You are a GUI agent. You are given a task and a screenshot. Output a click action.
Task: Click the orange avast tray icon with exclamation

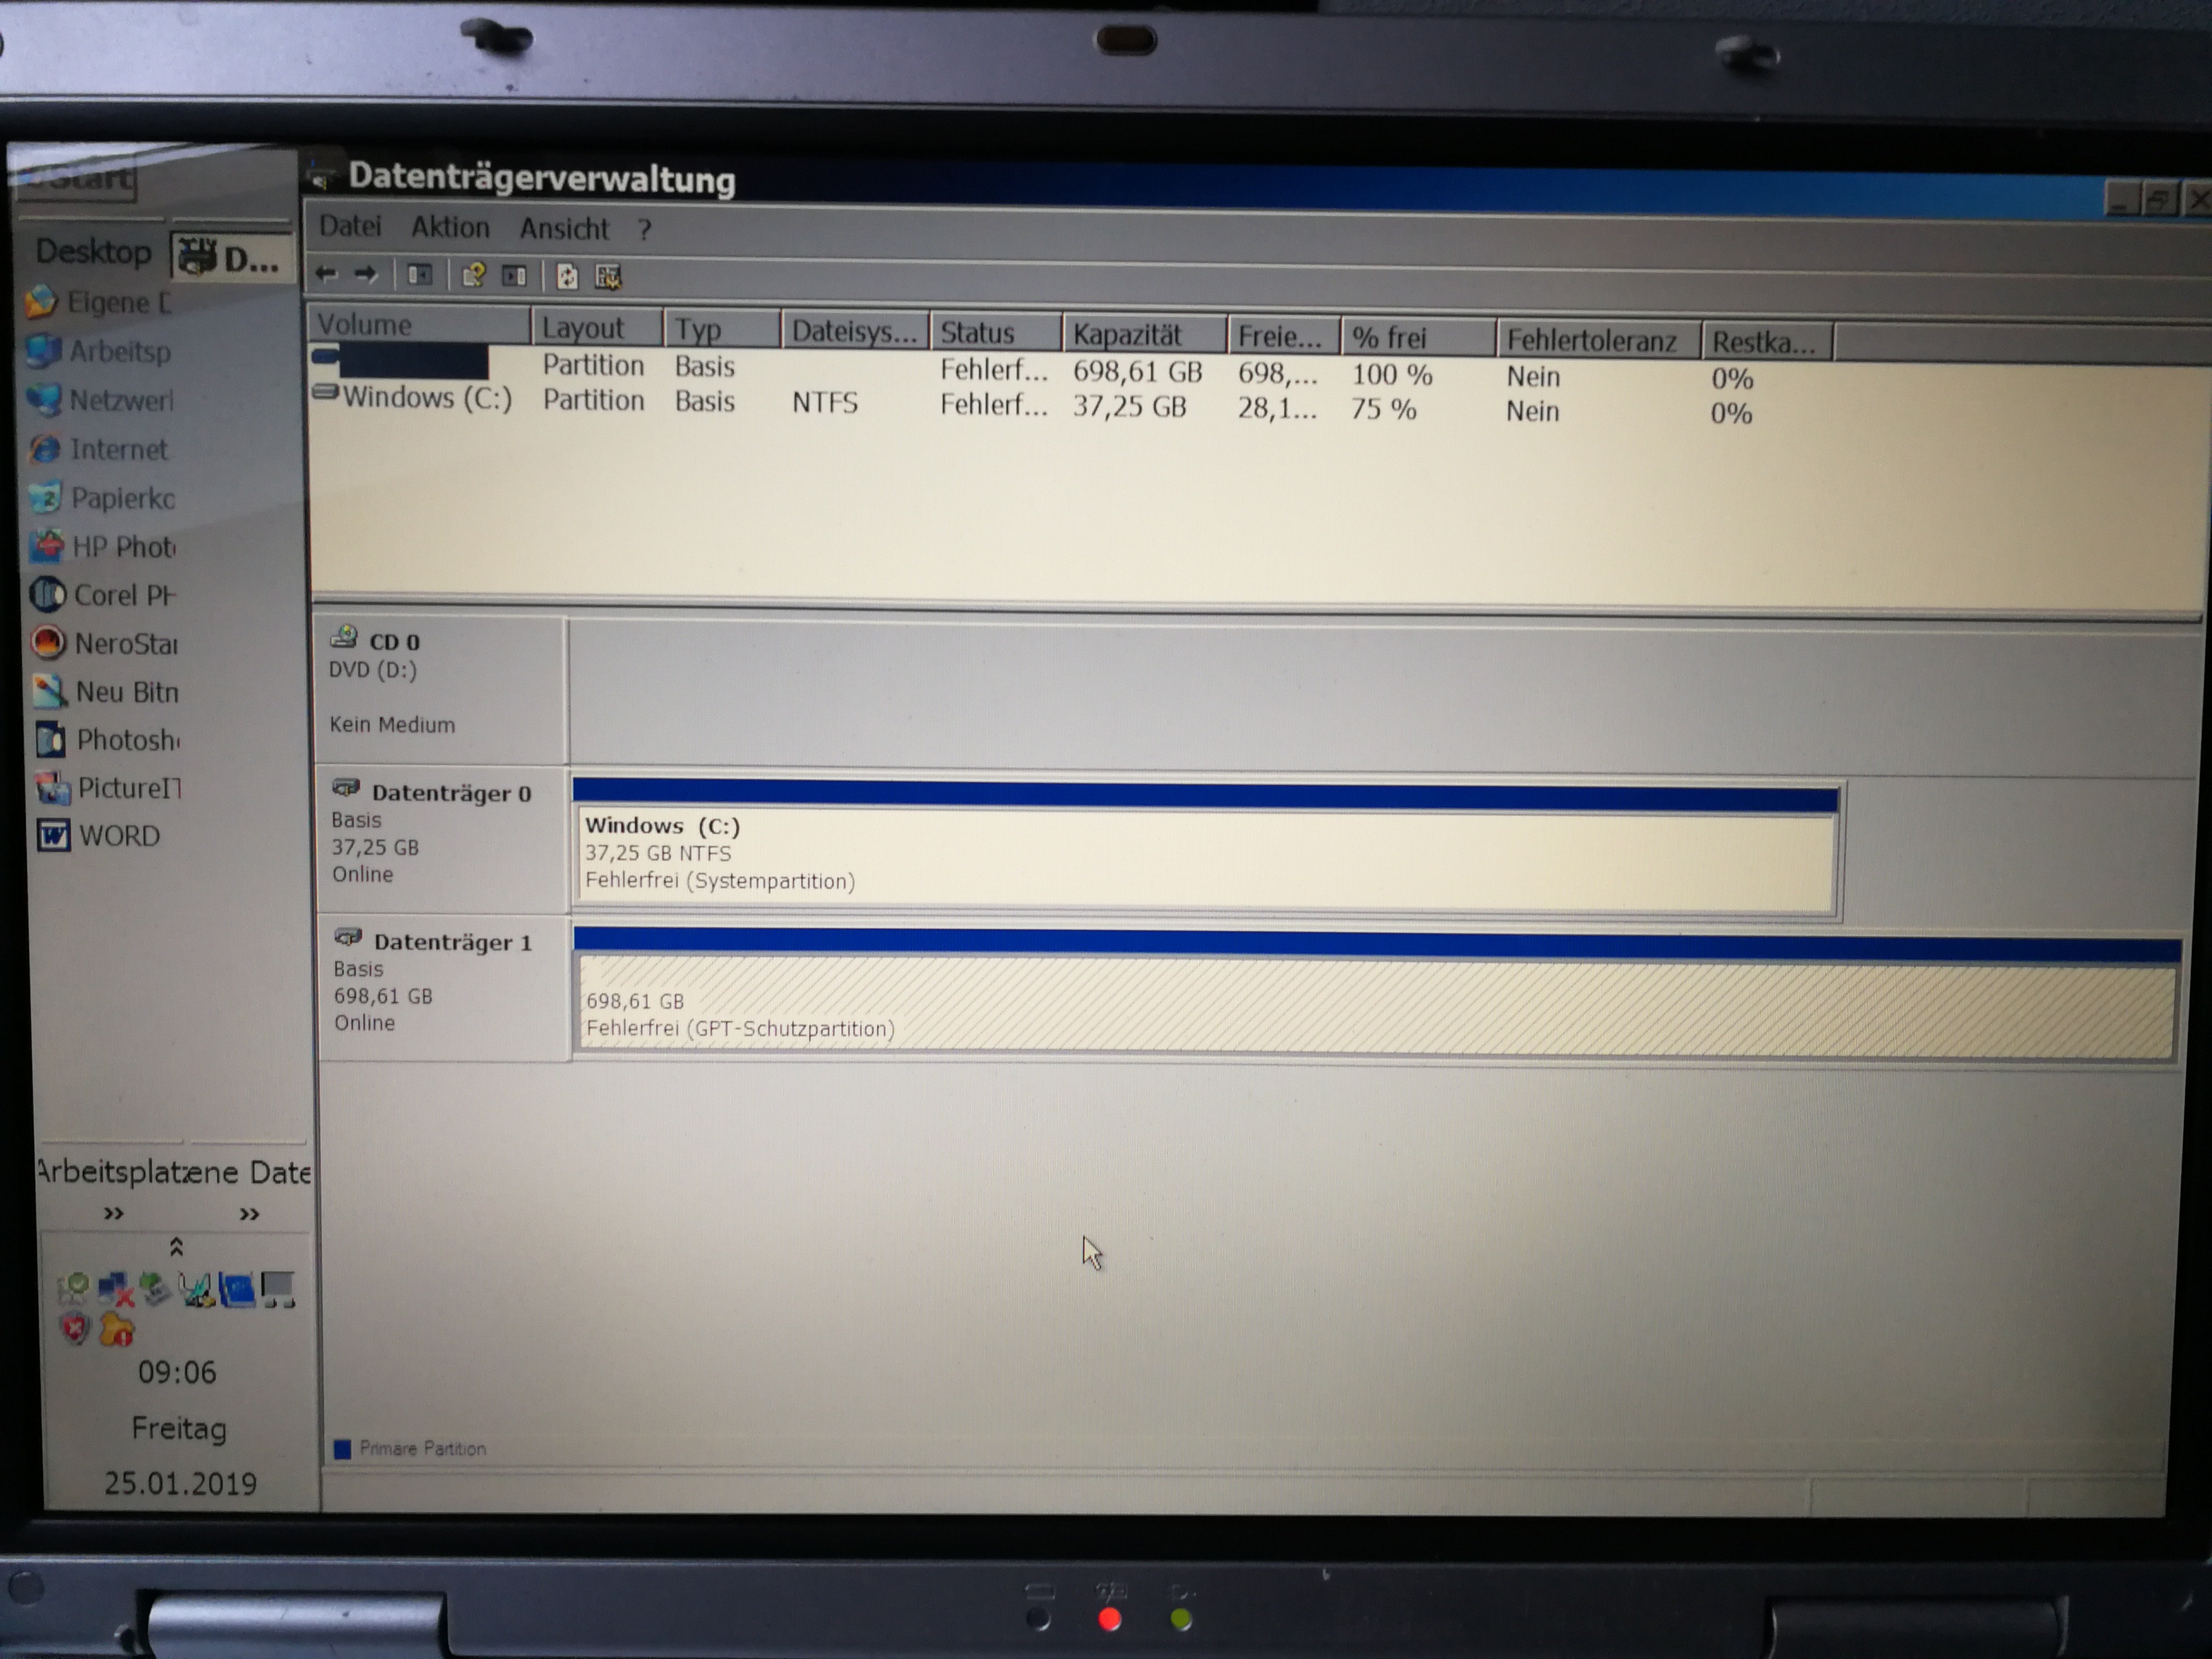click(x=116, y=1330)
